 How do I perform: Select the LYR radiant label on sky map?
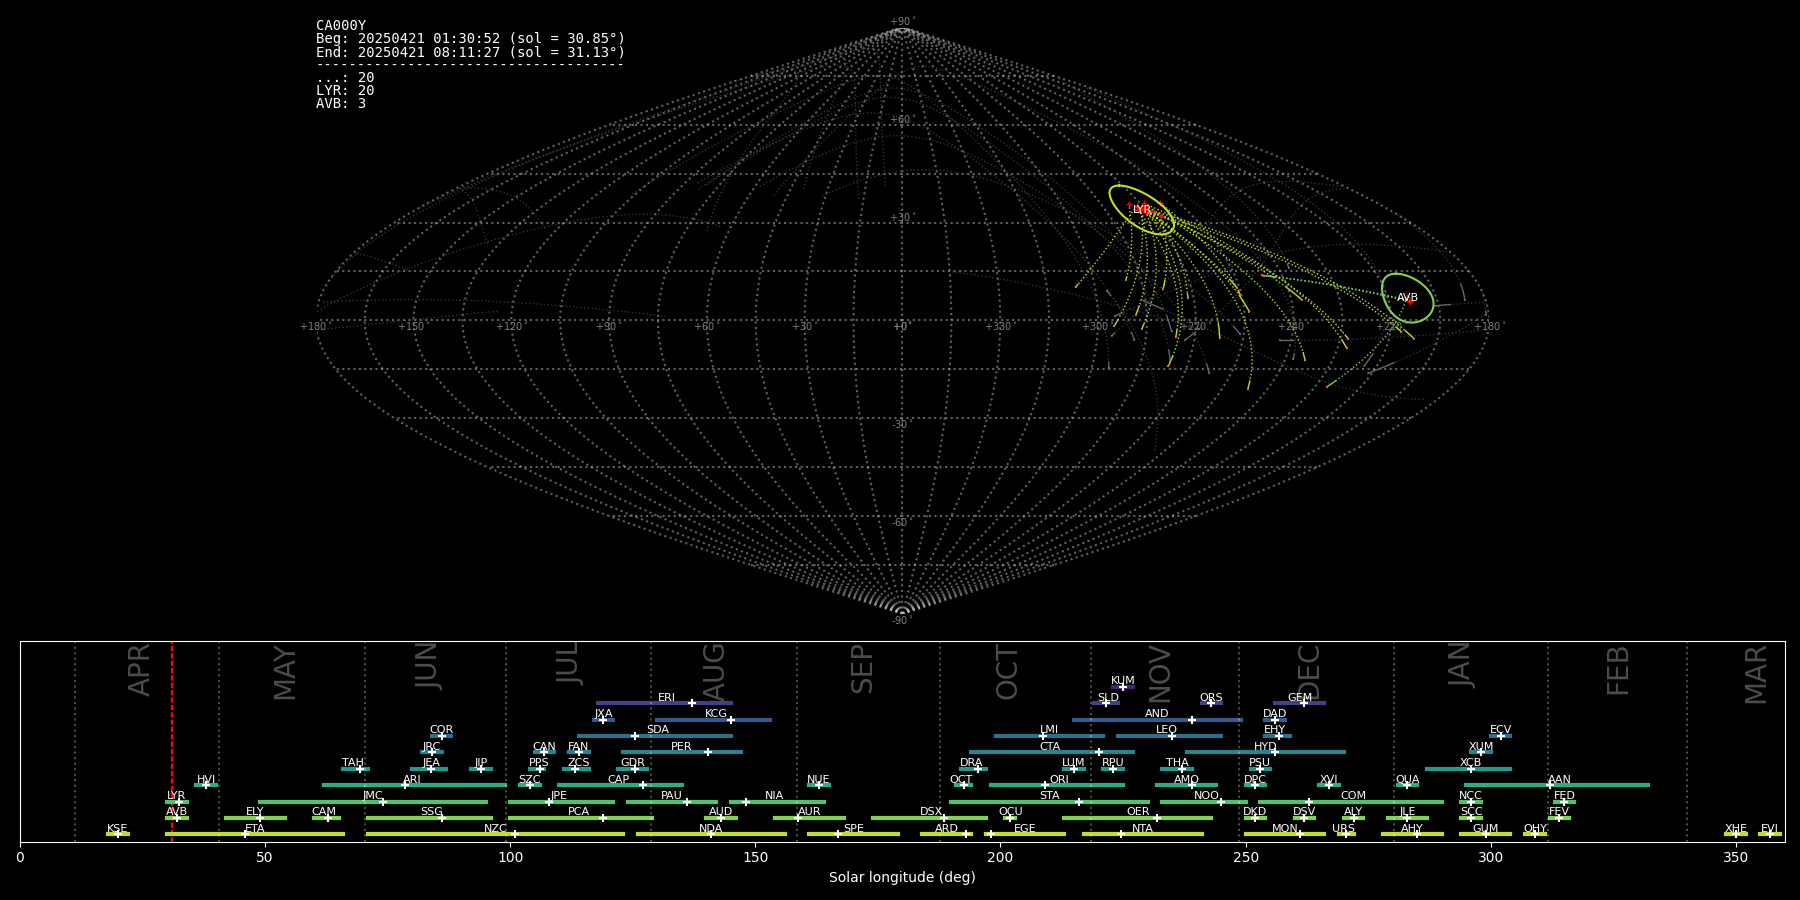[x=1141, y=210]
